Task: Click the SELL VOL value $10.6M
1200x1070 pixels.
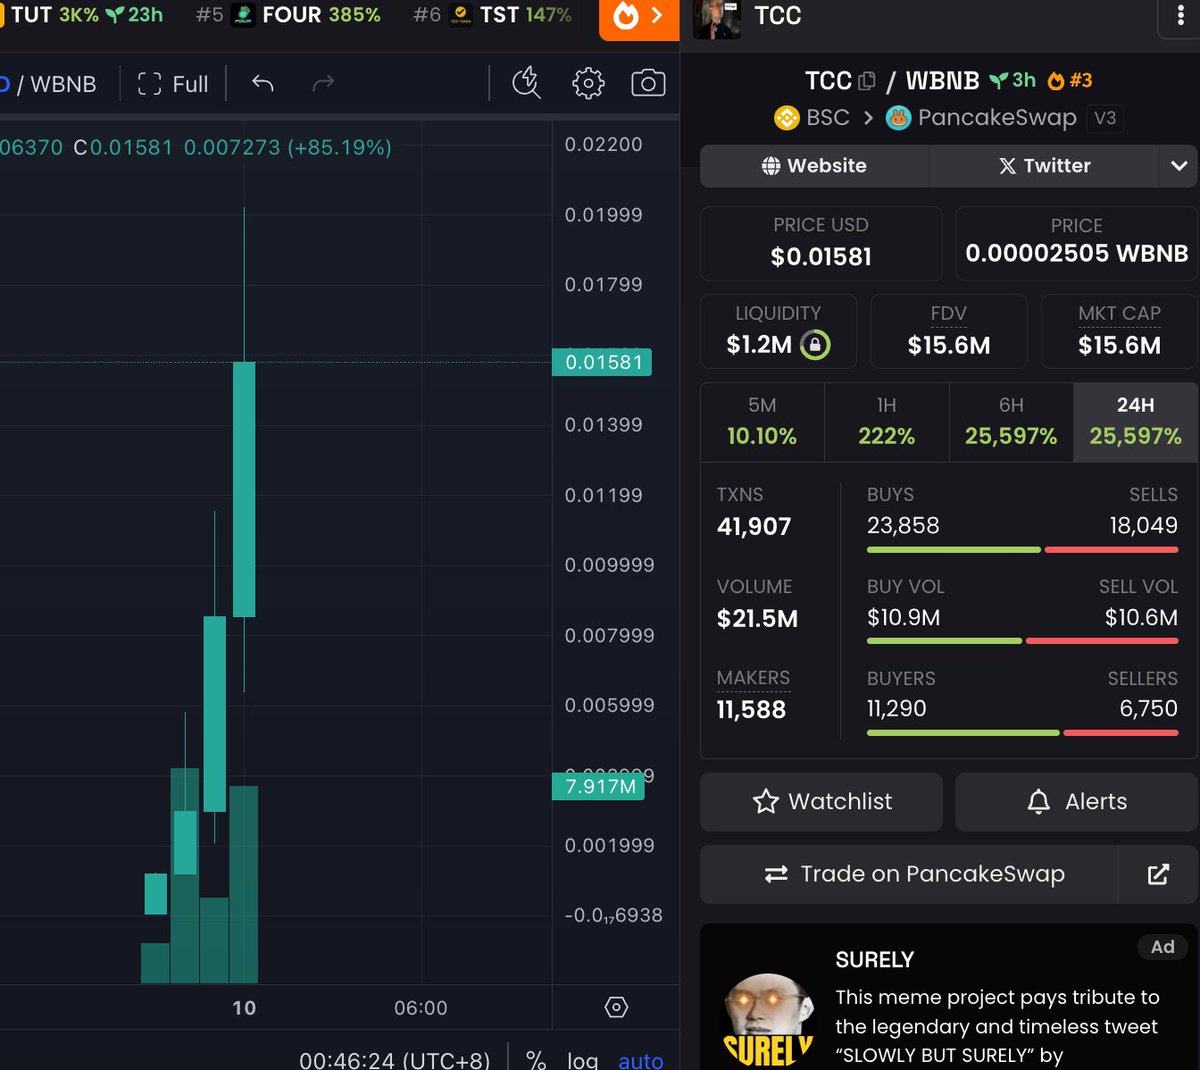Action: [1141, 617]
